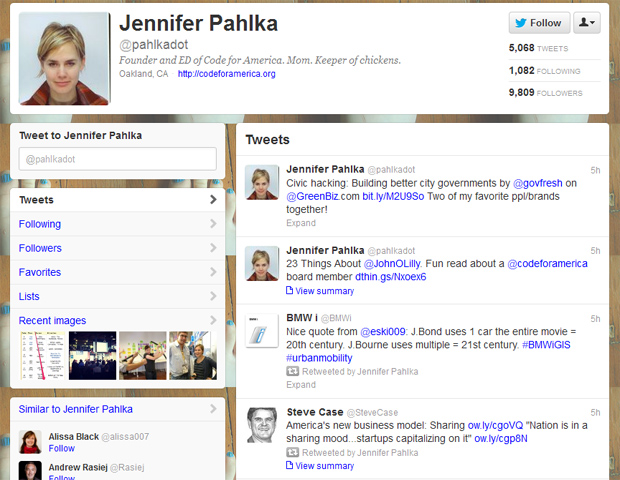Viewport: 620px width, 480px height.
Task: Follow Jennifer Pahlka with the Follow button
Action: point(539,23)
